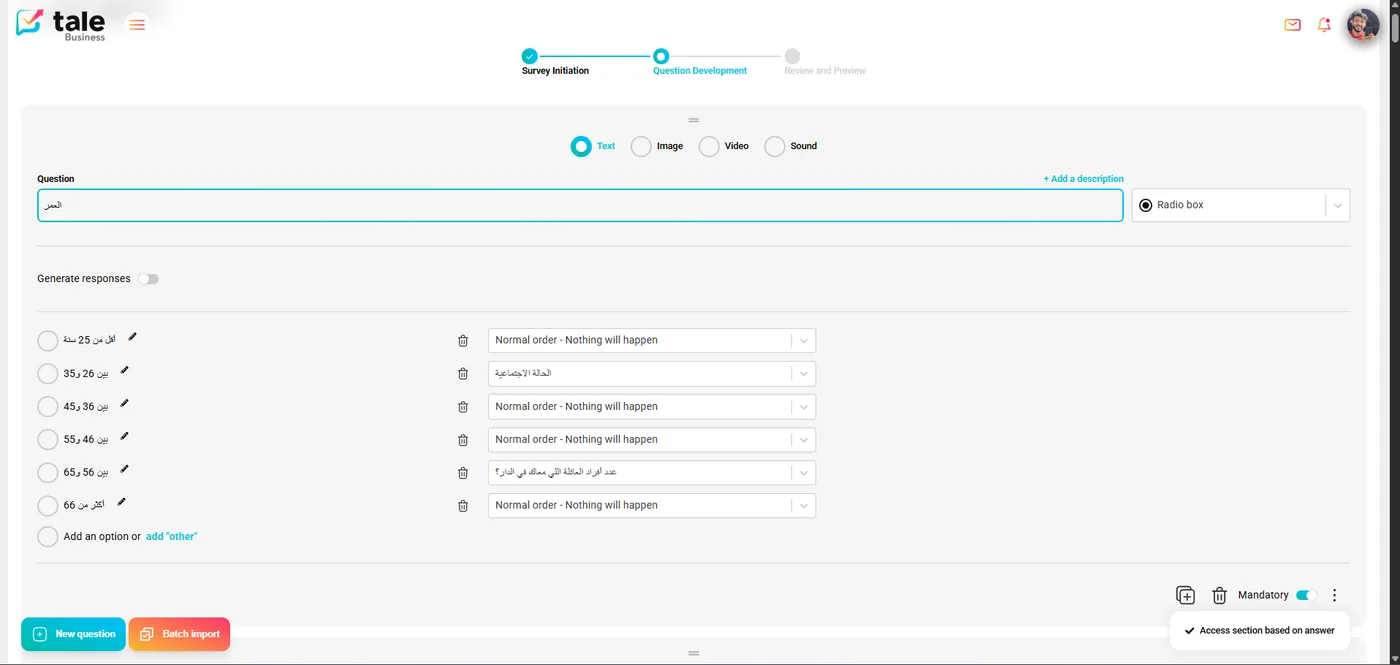This screenshot has height=665, width=1400.
Task: Open notifications via the bell icon
Action: [1323, 24]
